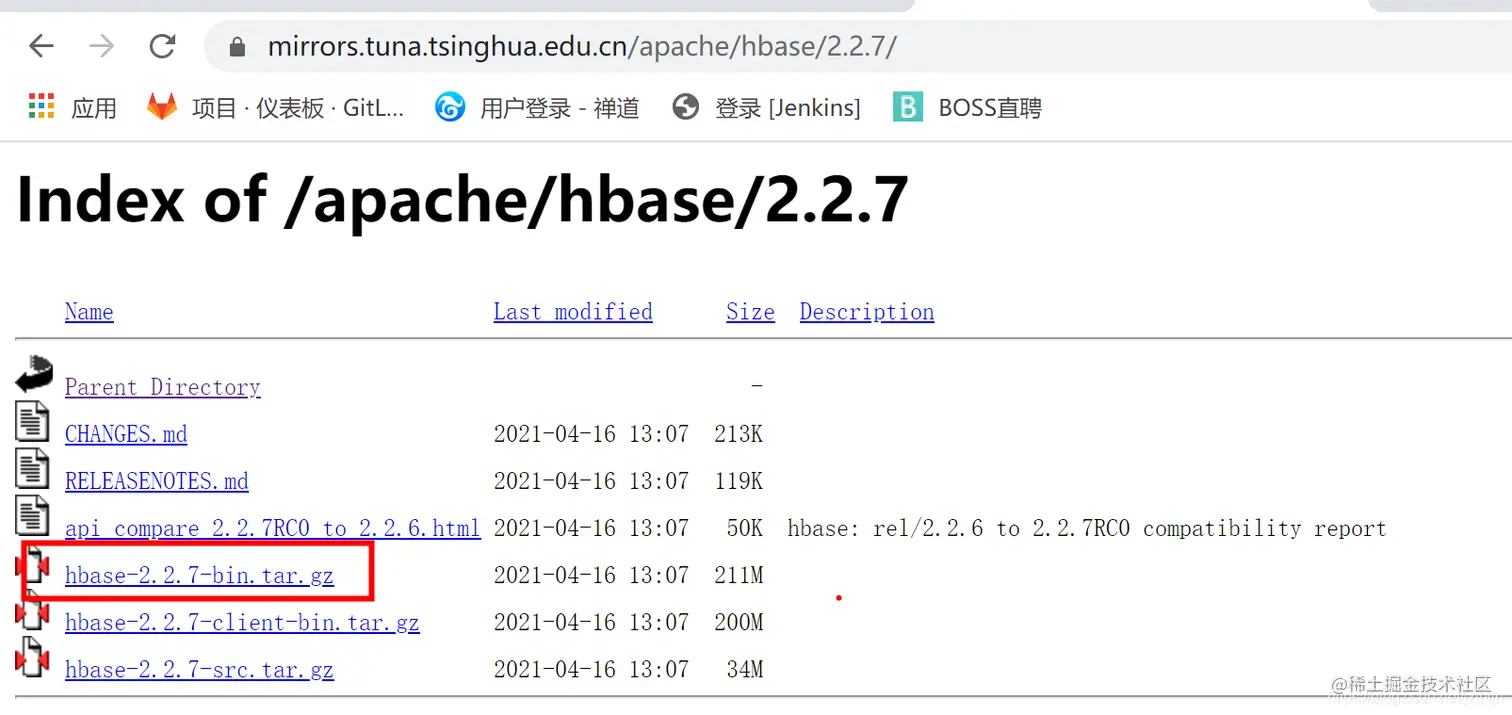1512x715 pixels.
Task: Select the 213K size of CHANGES.md
Action: (738, 434)
